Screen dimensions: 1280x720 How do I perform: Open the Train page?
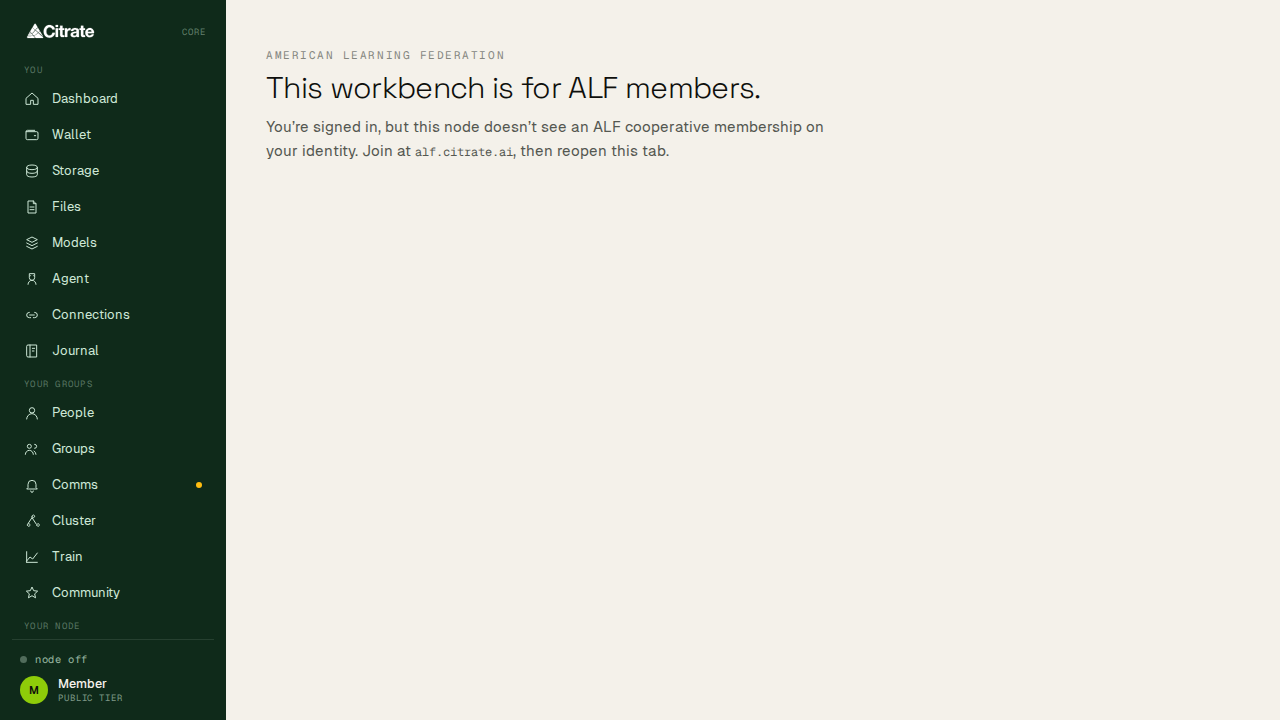[113, 557]
